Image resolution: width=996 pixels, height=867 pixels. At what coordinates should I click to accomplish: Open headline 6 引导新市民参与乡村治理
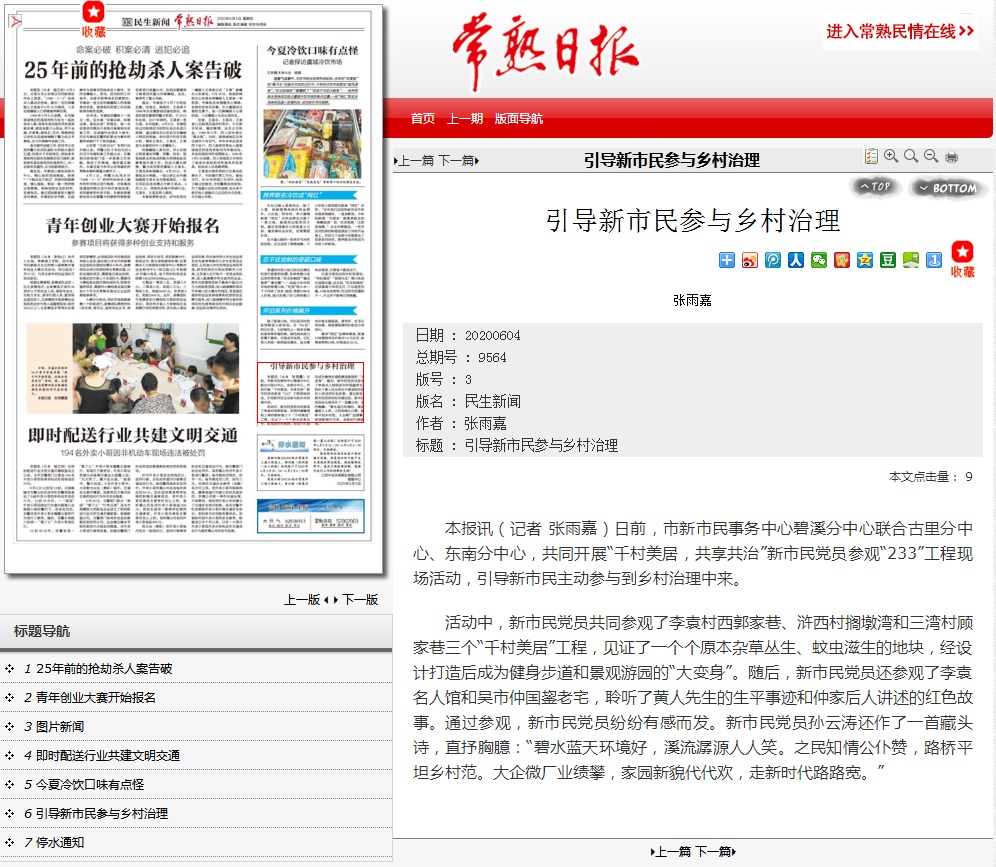pos(102,814)
